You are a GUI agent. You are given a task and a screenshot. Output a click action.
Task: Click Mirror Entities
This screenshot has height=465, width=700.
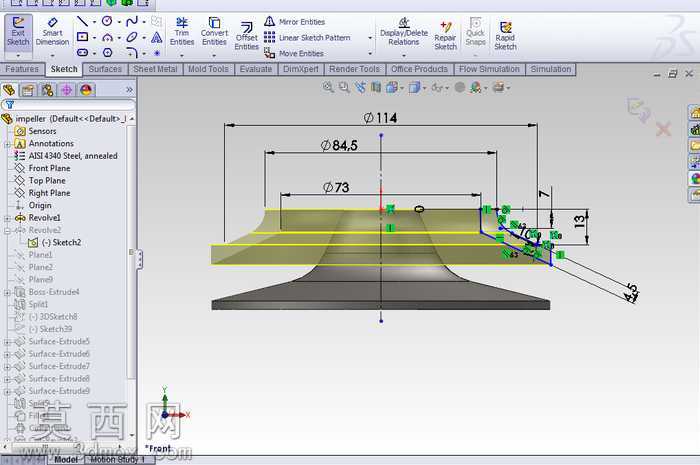click(295, 21)
